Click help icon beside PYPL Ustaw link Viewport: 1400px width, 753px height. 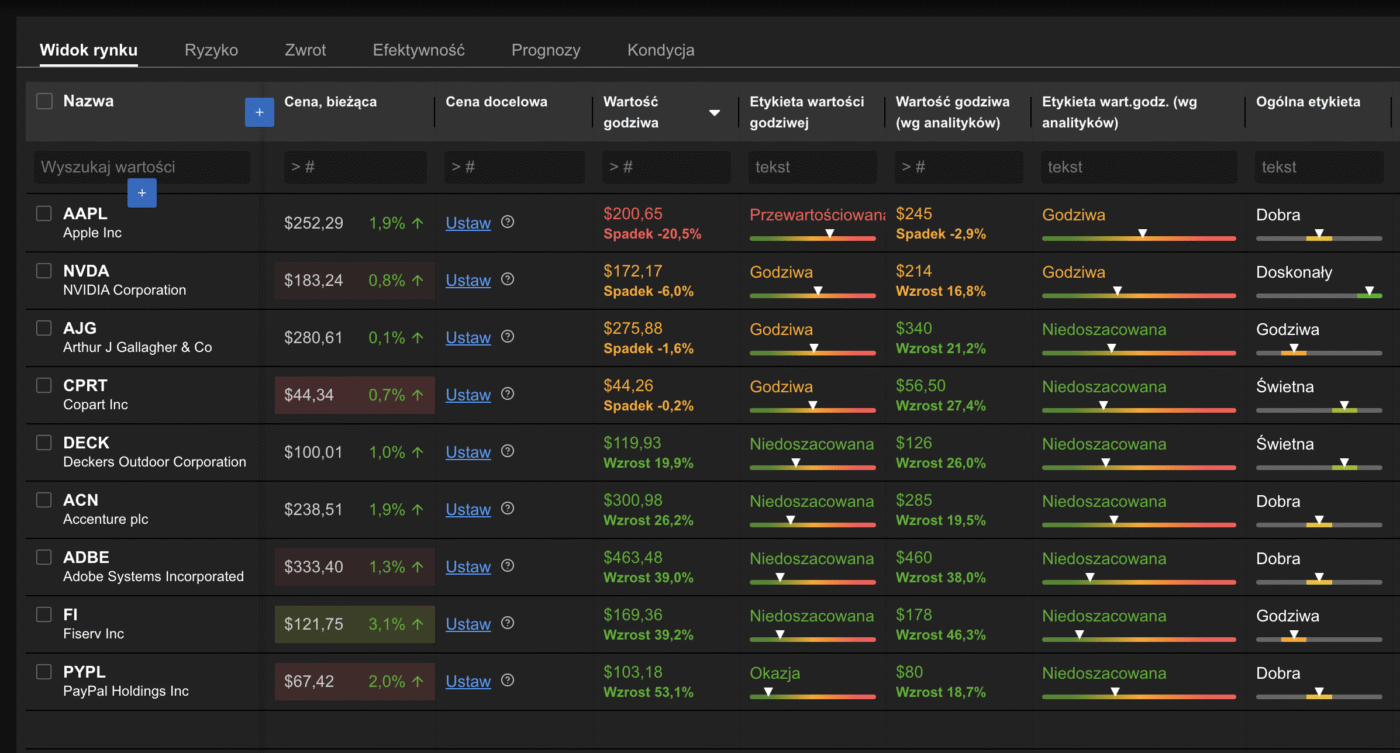[x=507, y=681]
